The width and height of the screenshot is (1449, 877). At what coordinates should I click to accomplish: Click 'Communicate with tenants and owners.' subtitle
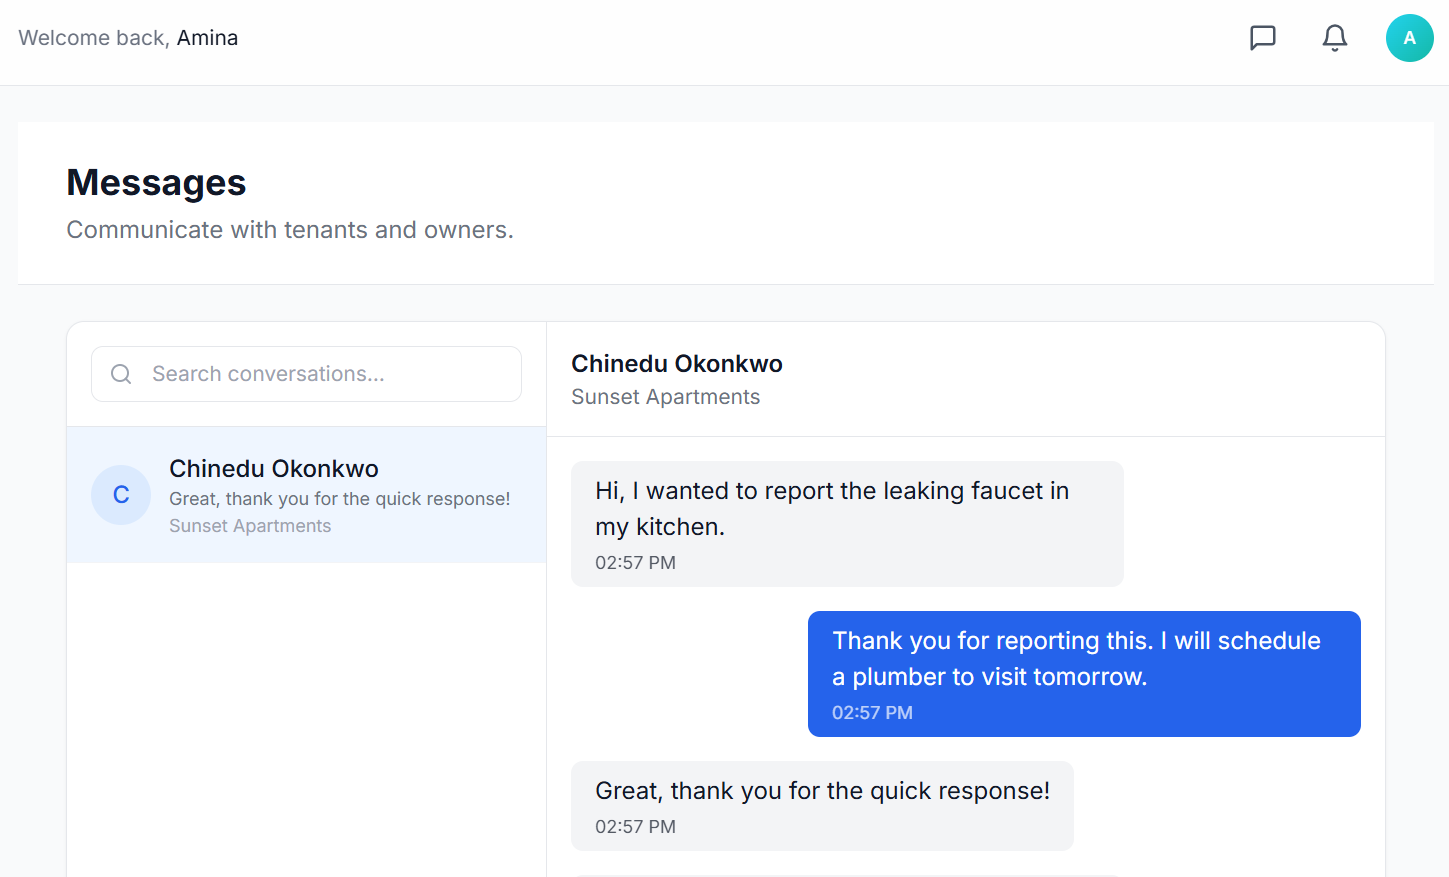point(290,230)
